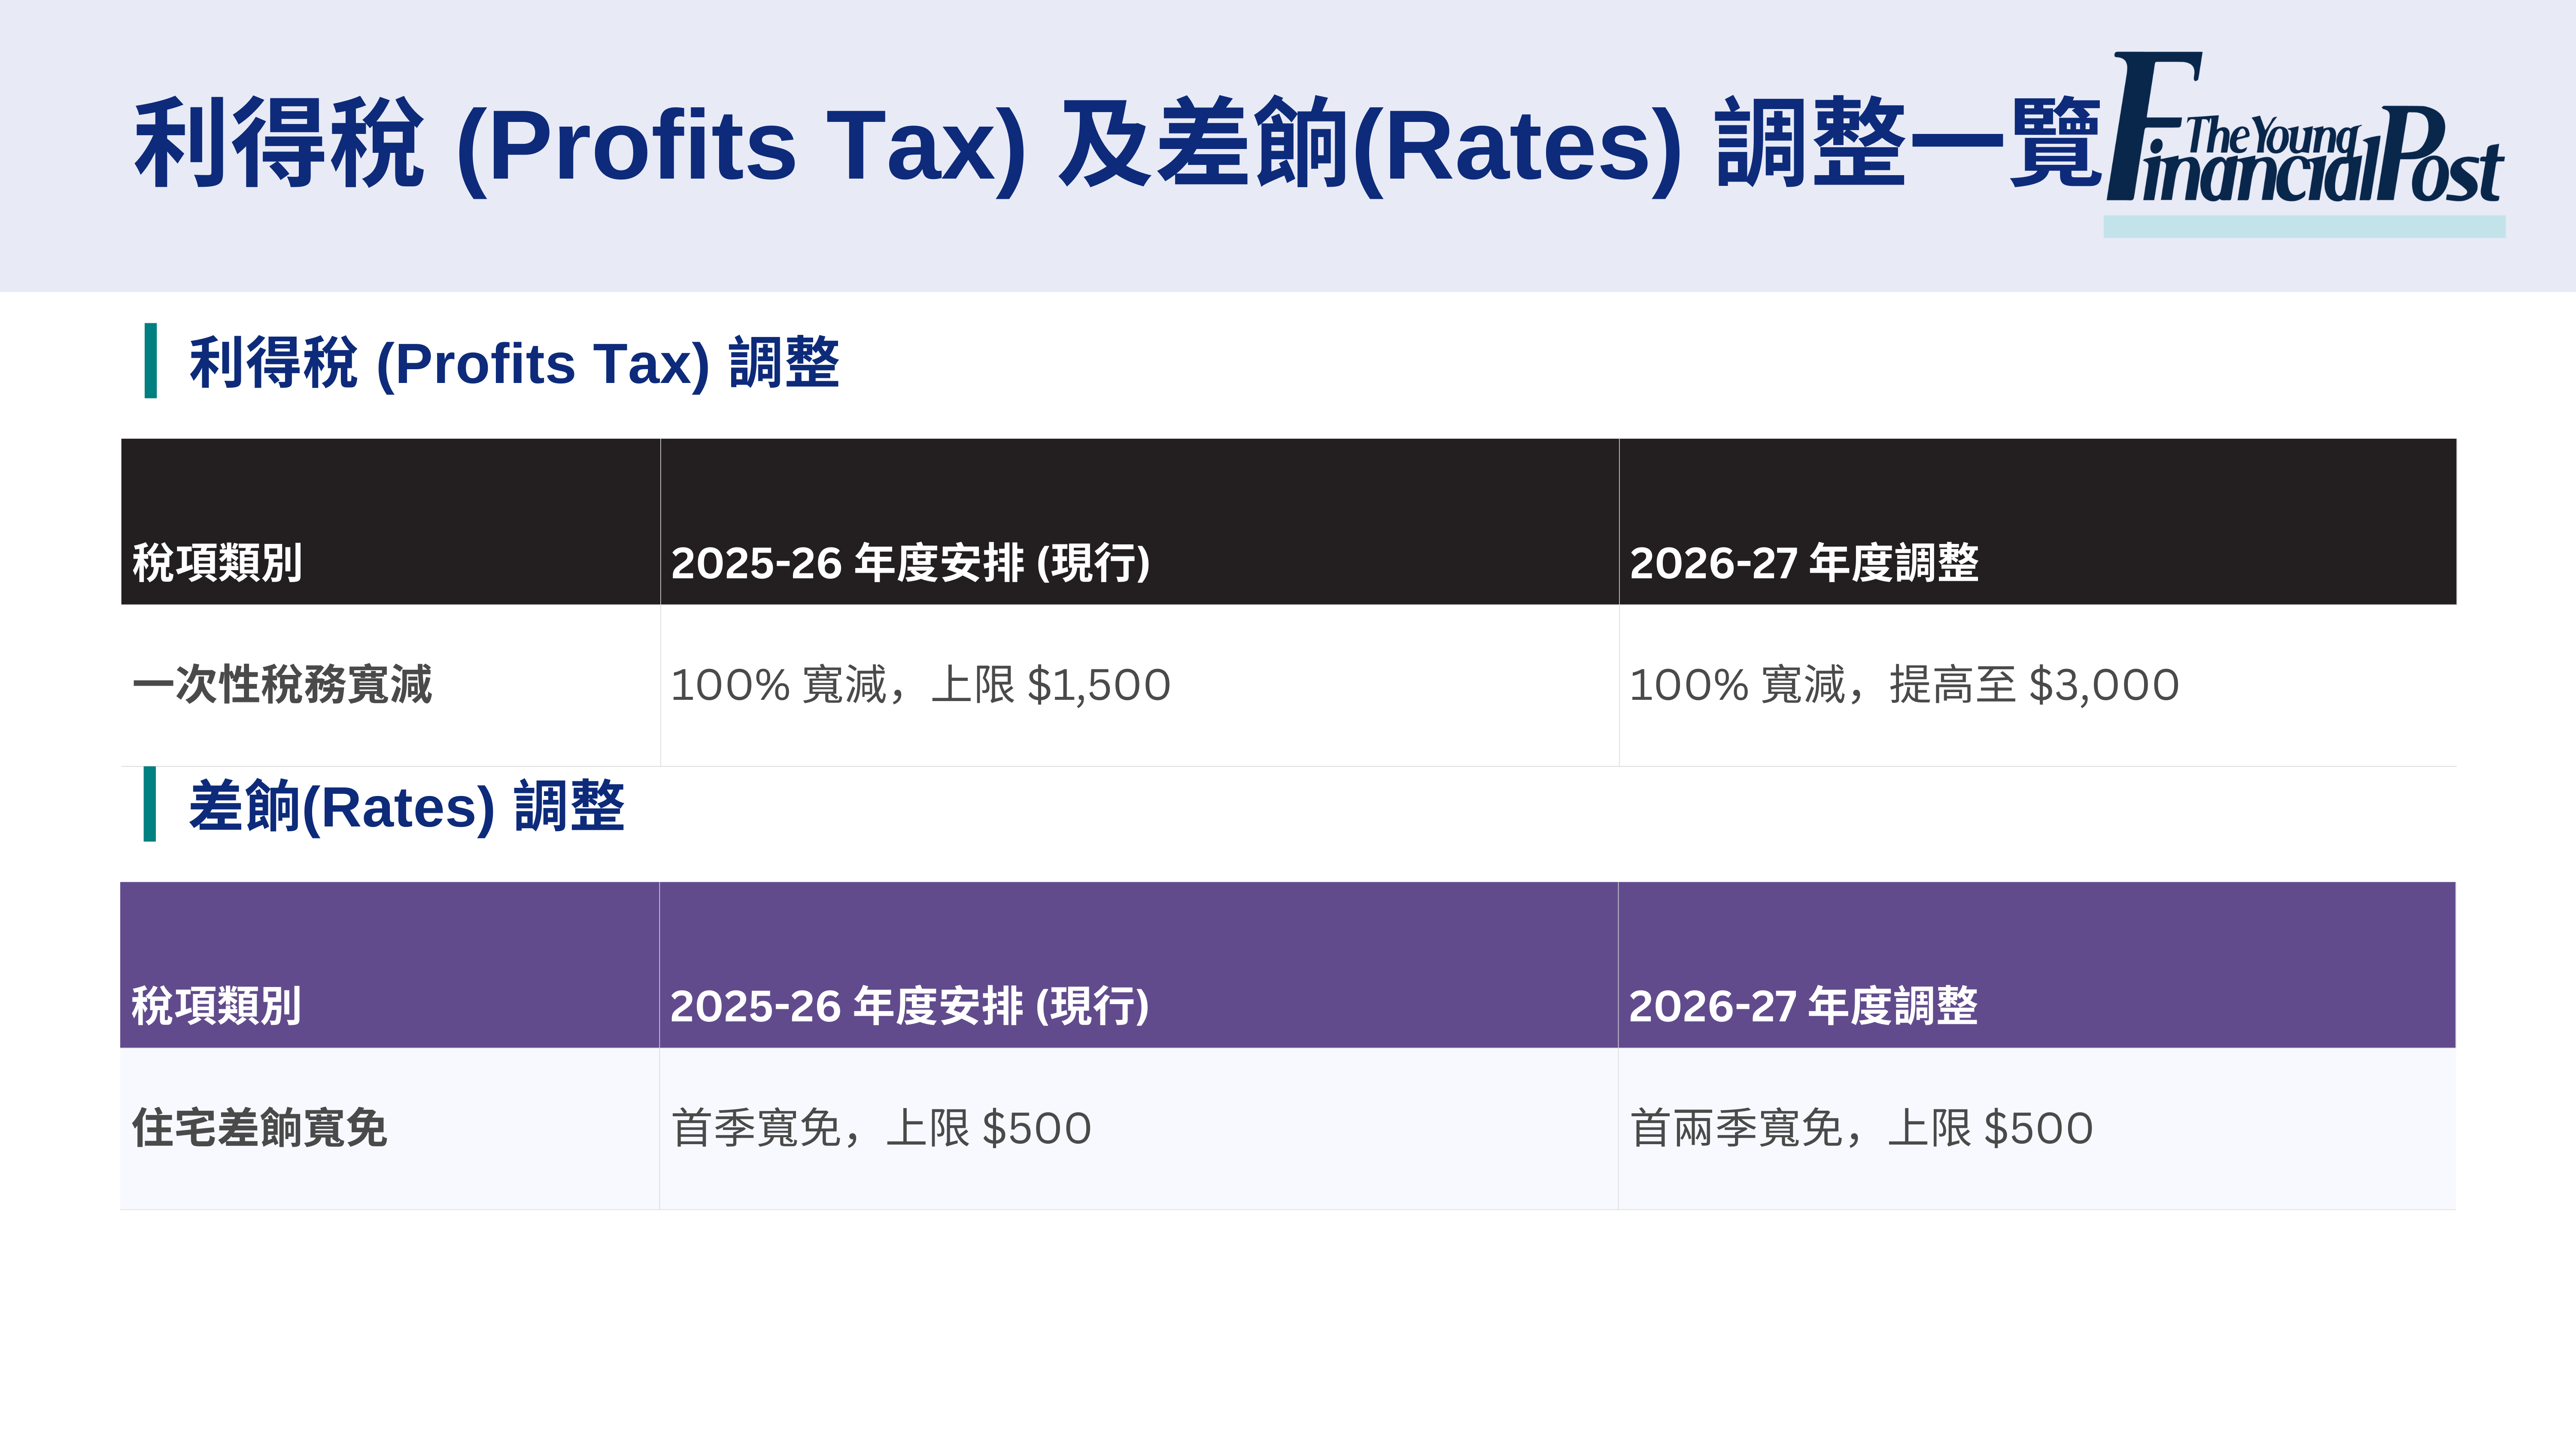Click 稅項類別 in the black table header

coord(217,563)
